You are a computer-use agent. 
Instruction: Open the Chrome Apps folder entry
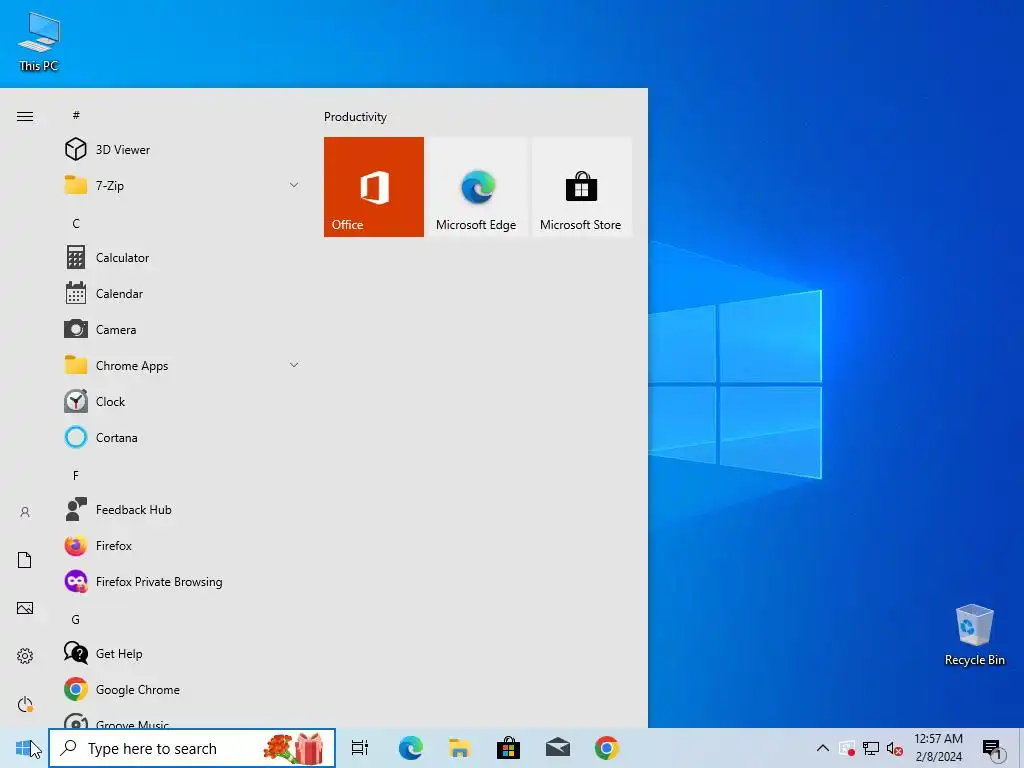click(x=182, y=365)
